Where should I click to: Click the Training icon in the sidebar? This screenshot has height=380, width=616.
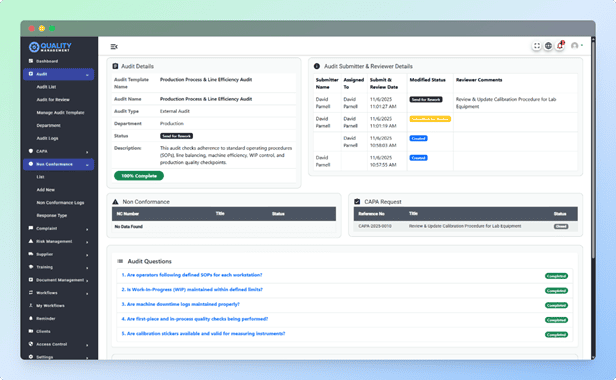(x=31, y=267)
